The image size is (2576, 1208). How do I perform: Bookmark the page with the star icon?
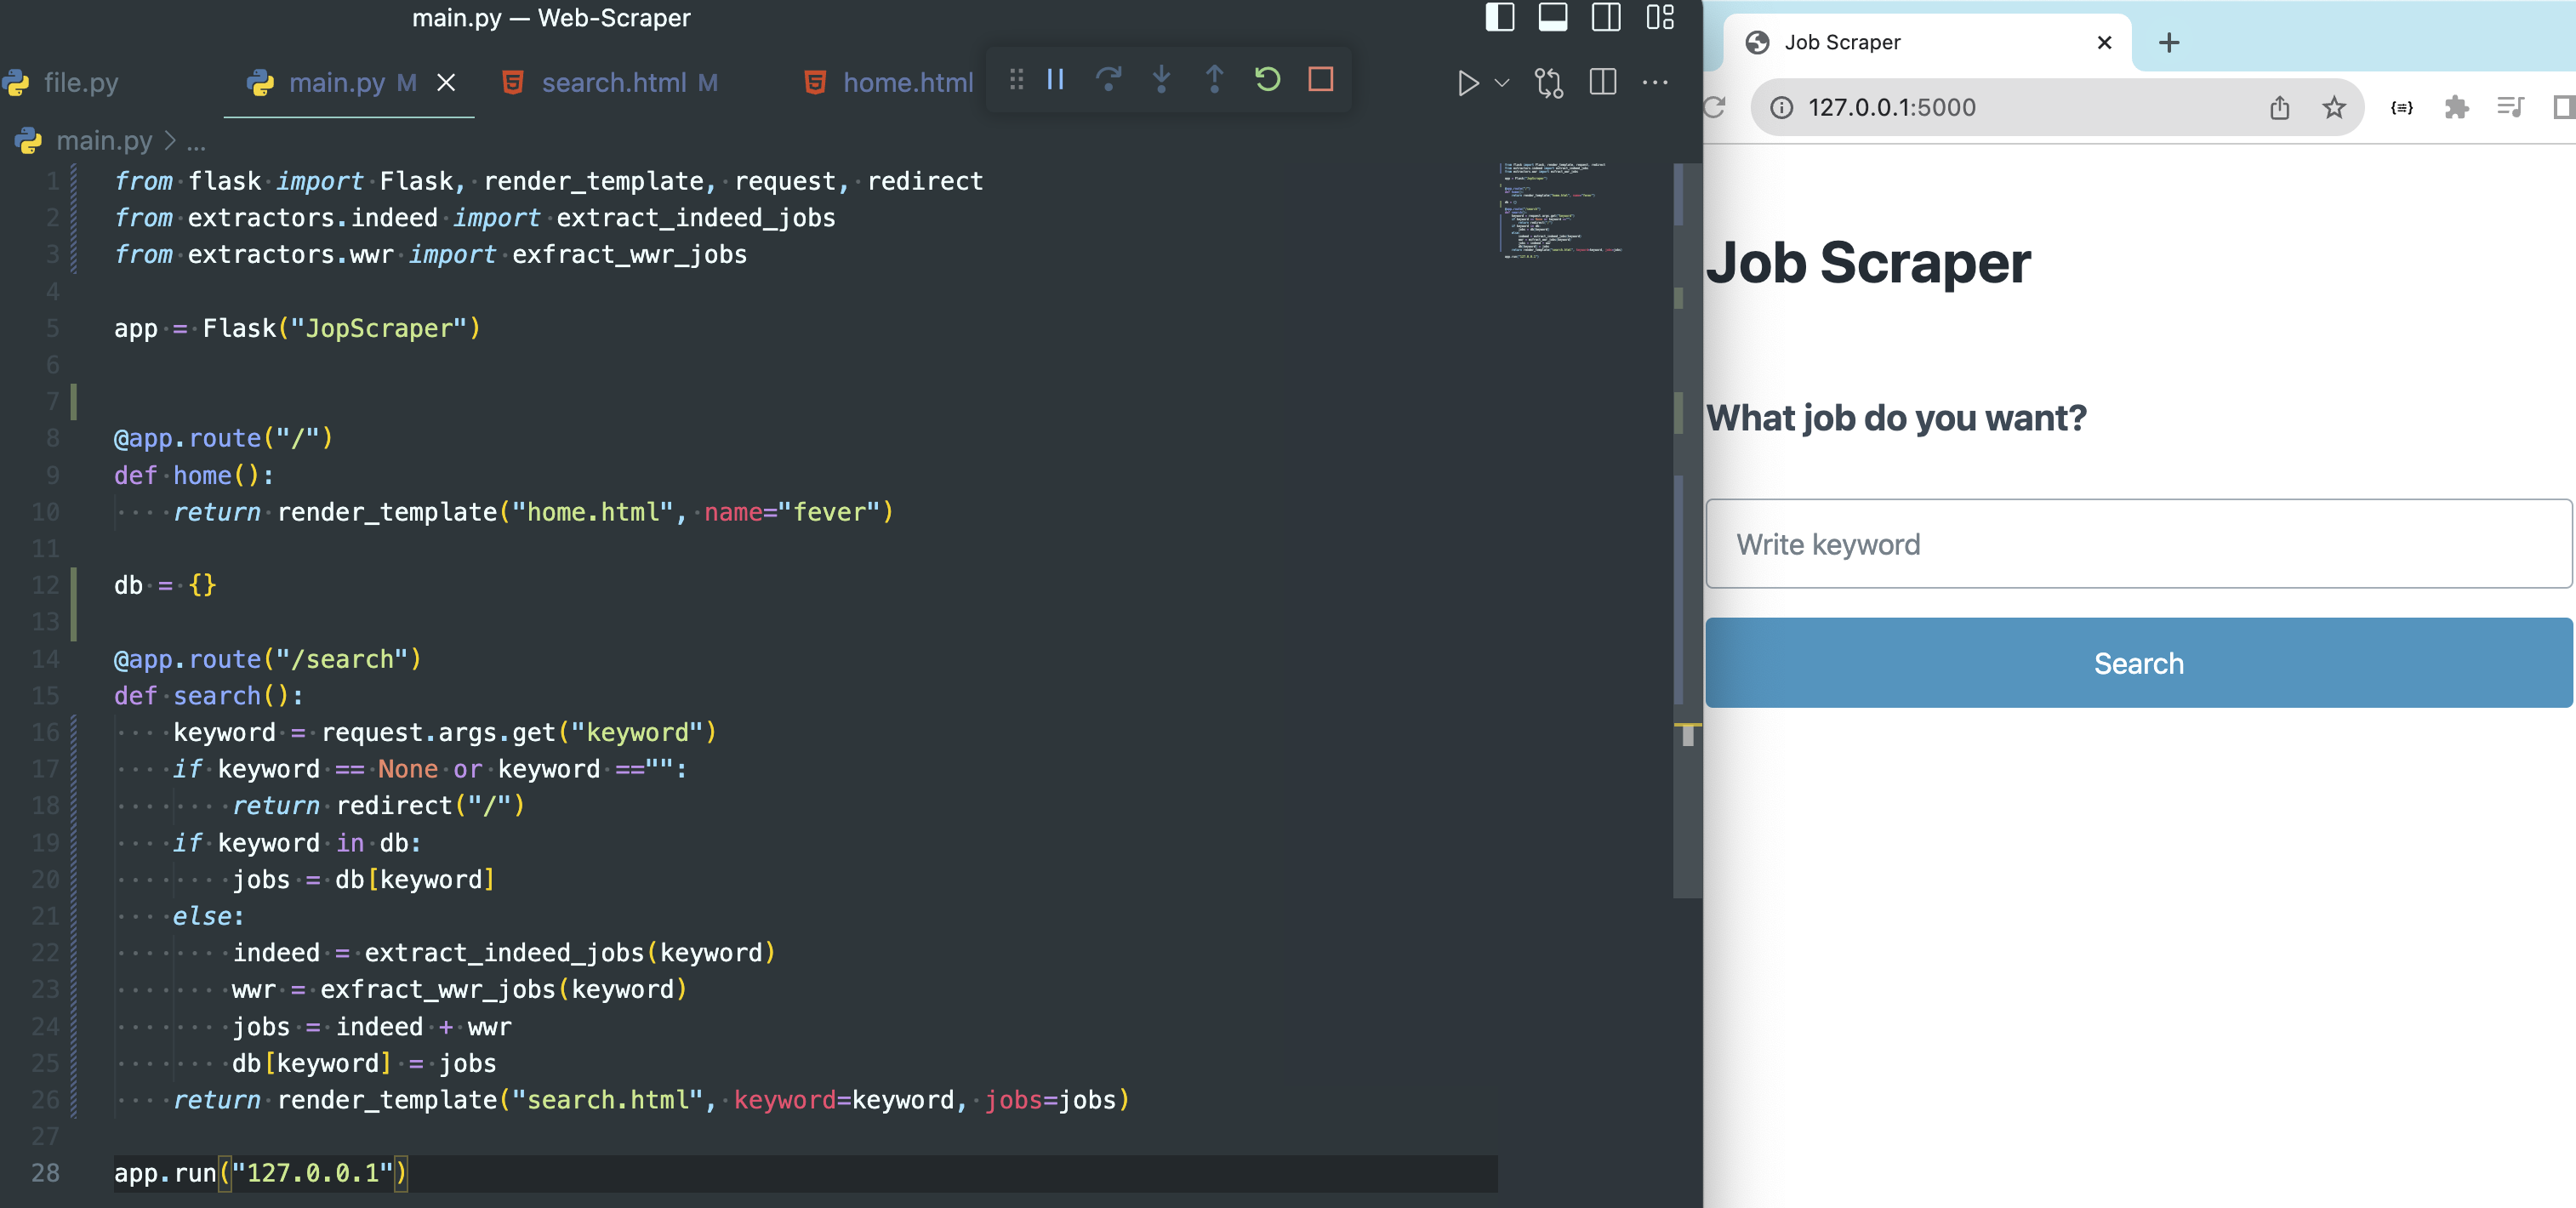point(2333,108)
